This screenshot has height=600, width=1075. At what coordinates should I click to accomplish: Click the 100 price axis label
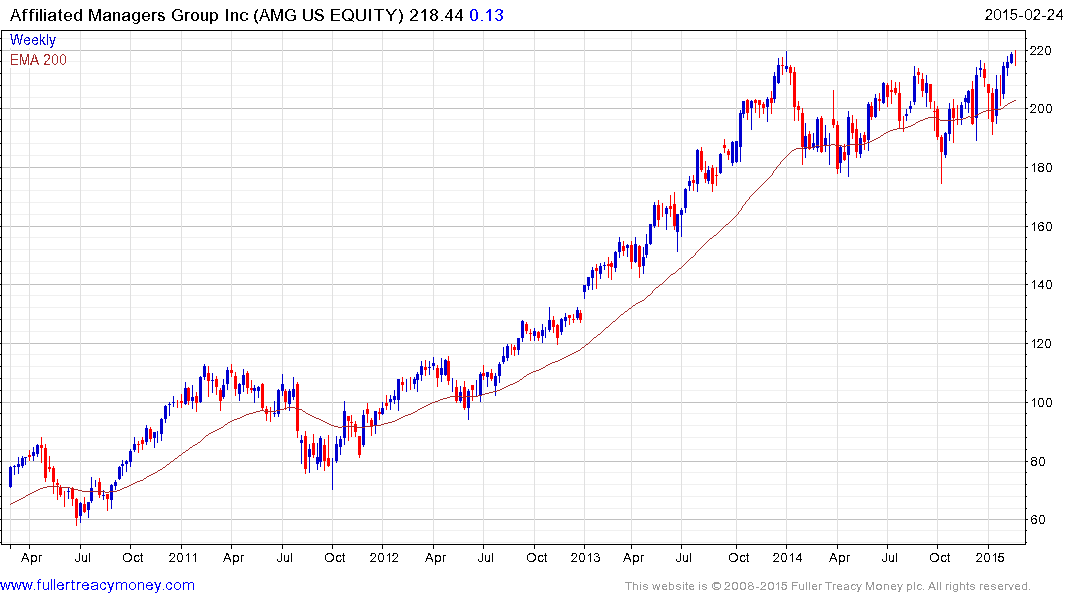[x=1046, y=403]
